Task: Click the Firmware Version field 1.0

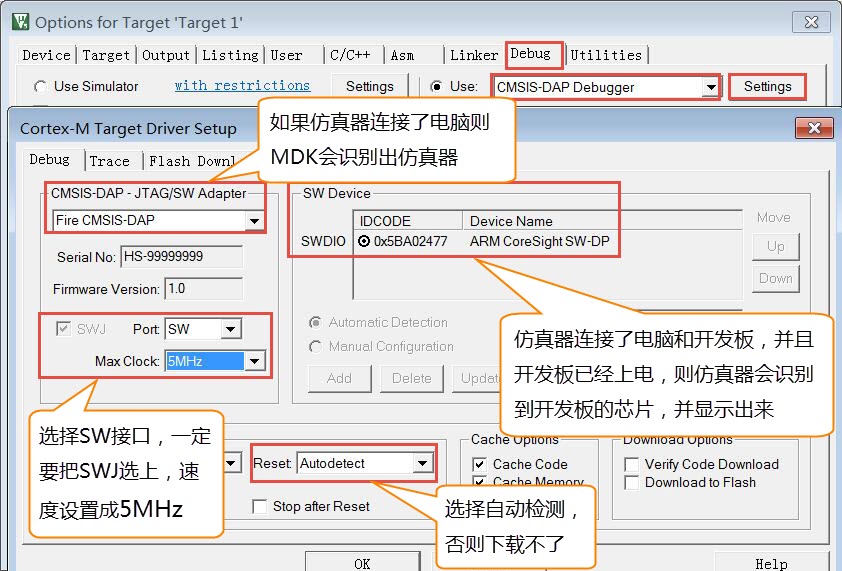Action: coord(204,289)
